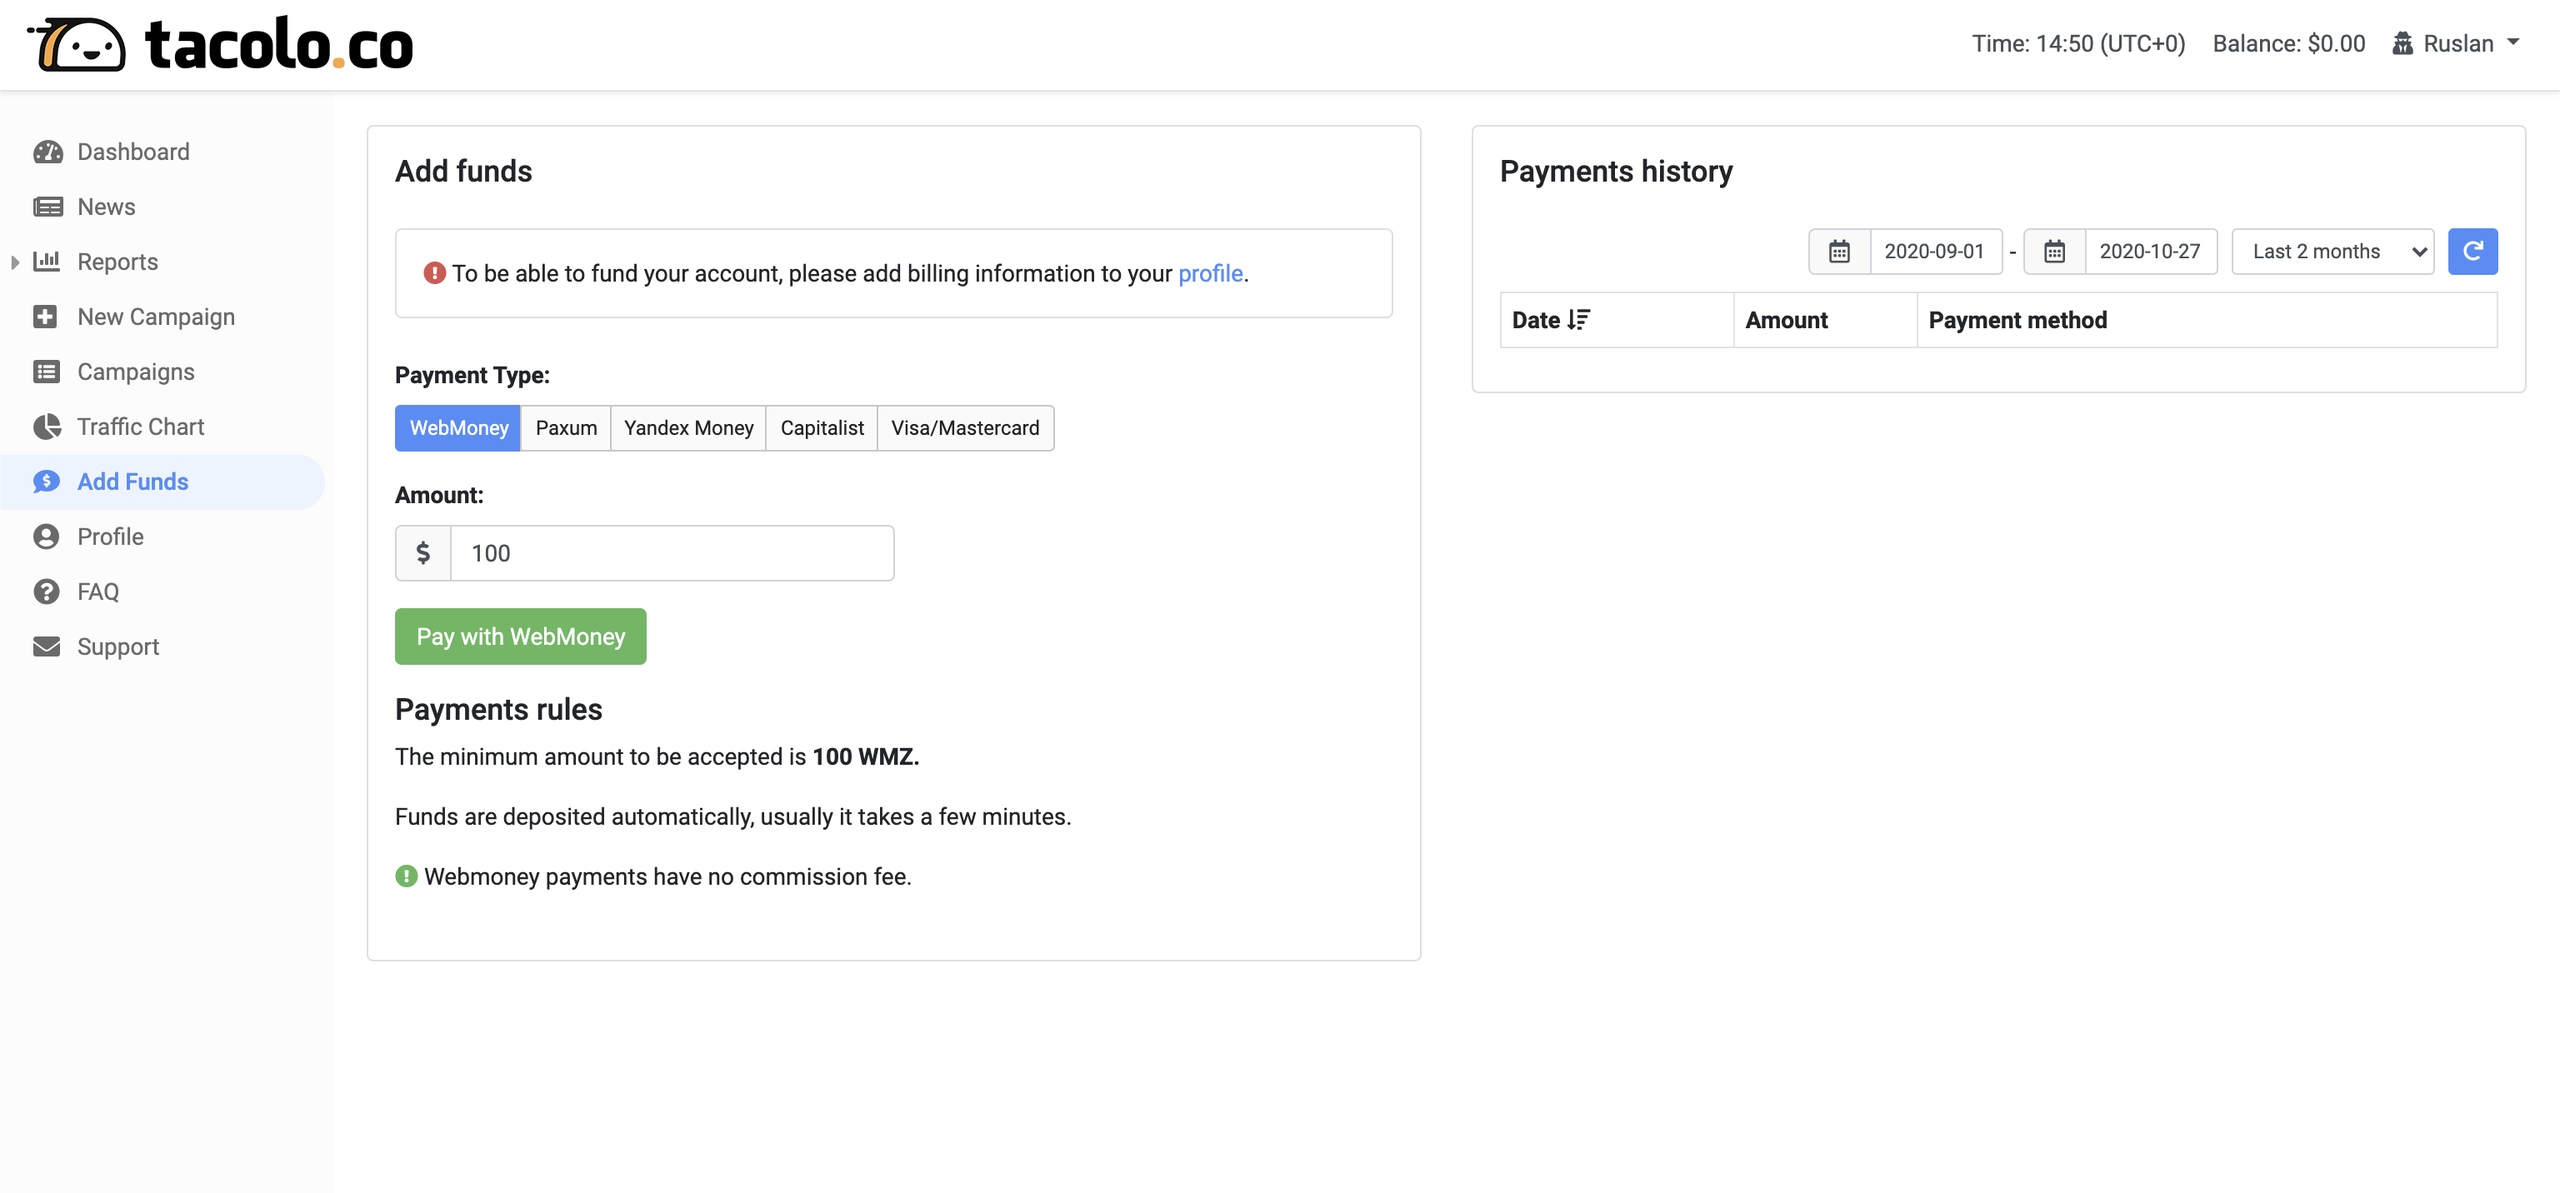Click the News newspaper icon
The width and height of the screenshot is (2560, 1193).
(47, 207)
